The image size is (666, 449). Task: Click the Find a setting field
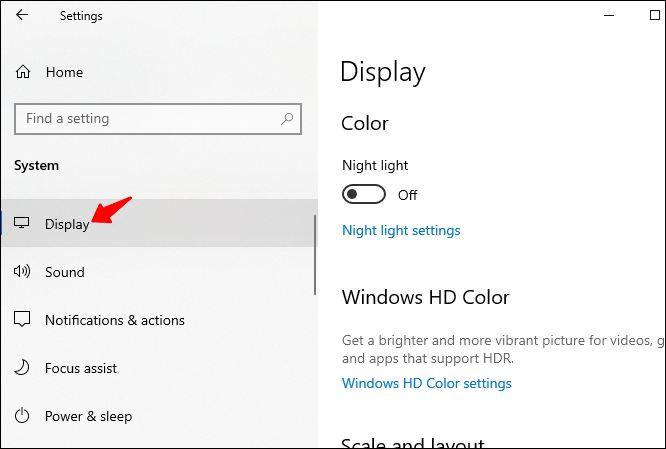(158, 119)
